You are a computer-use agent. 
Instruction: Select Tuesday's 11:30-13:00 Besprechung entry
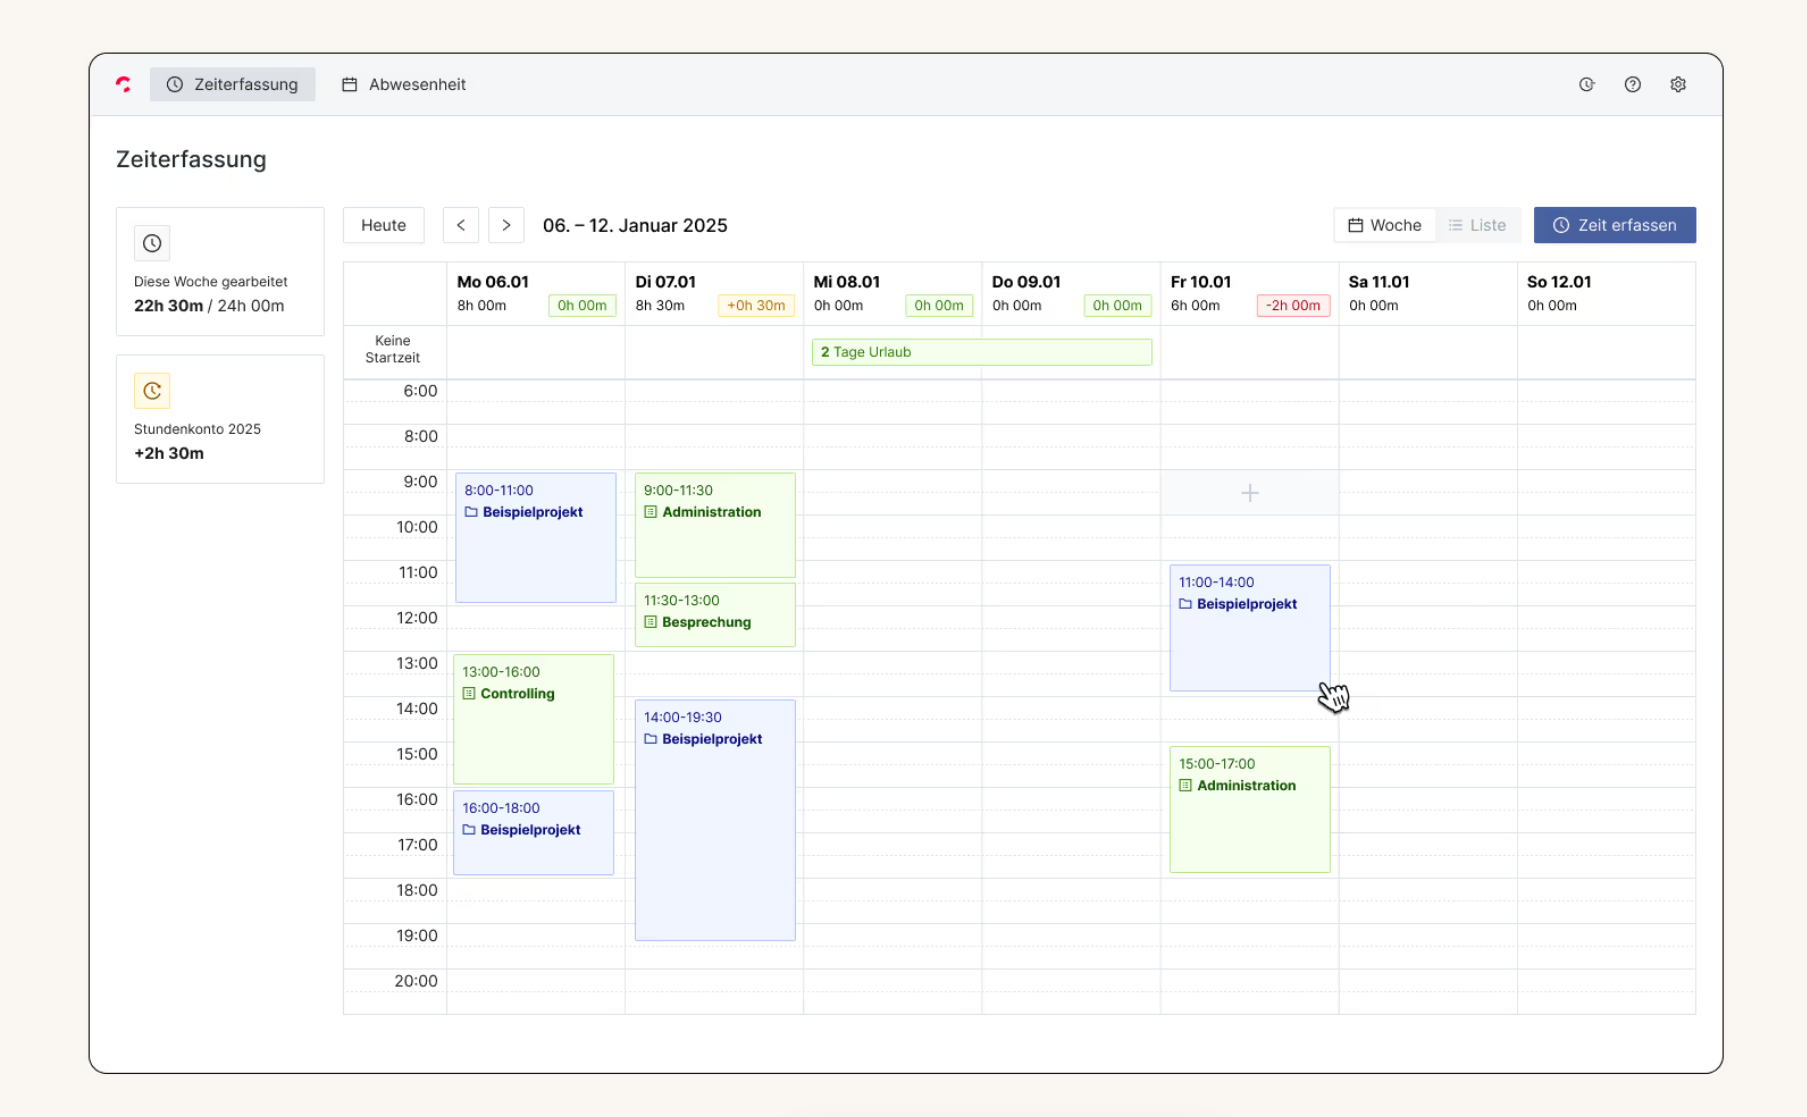coord(714,614)
